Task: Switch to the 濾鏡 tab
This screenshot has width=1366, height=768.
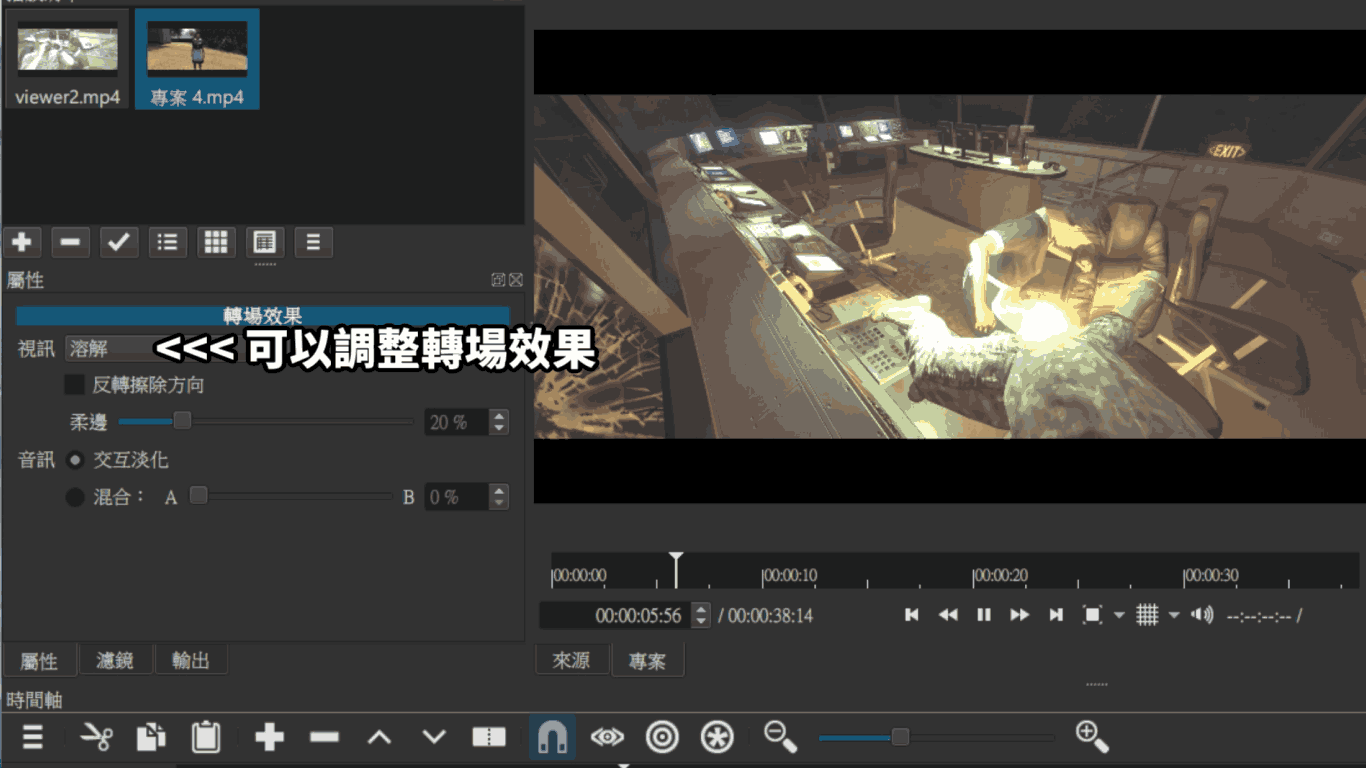Action: 115,660
